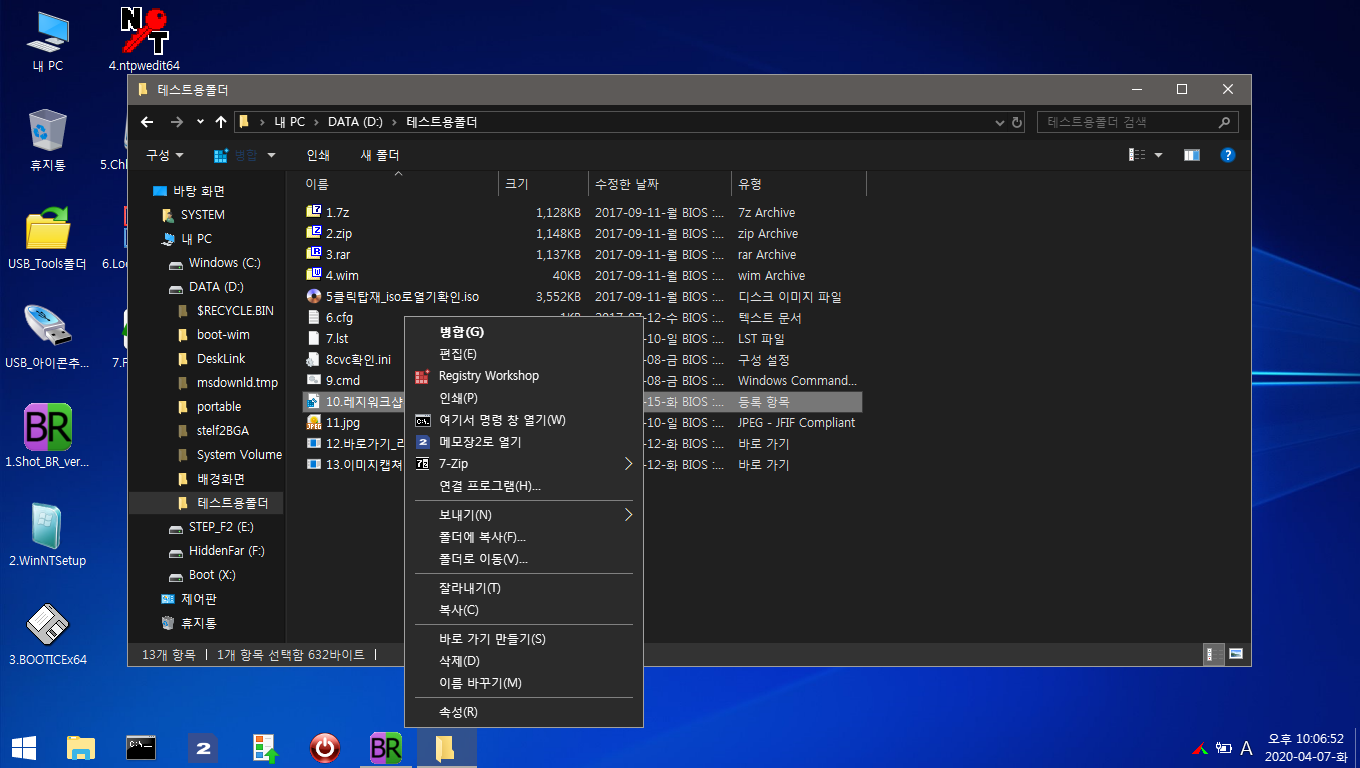The height and width of the screenshot is (768, 1360).
Task: Click the Registry Workshop context menu entry
Action: click(523, 376)
